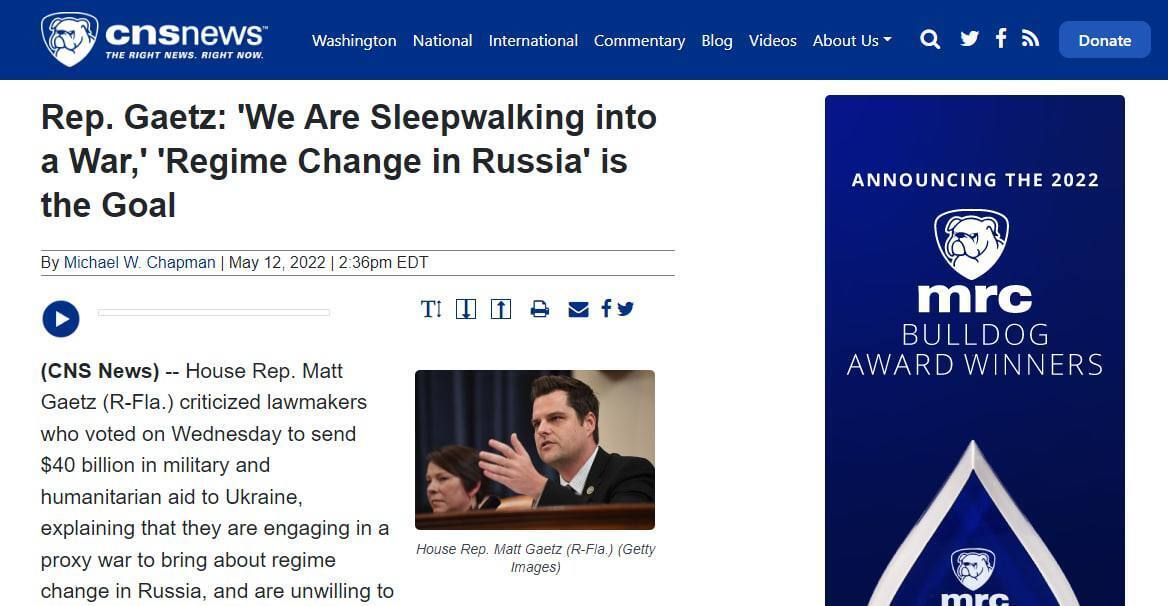Email the article via envelope icon
The image size is (1168, 606).
[578, 309]
